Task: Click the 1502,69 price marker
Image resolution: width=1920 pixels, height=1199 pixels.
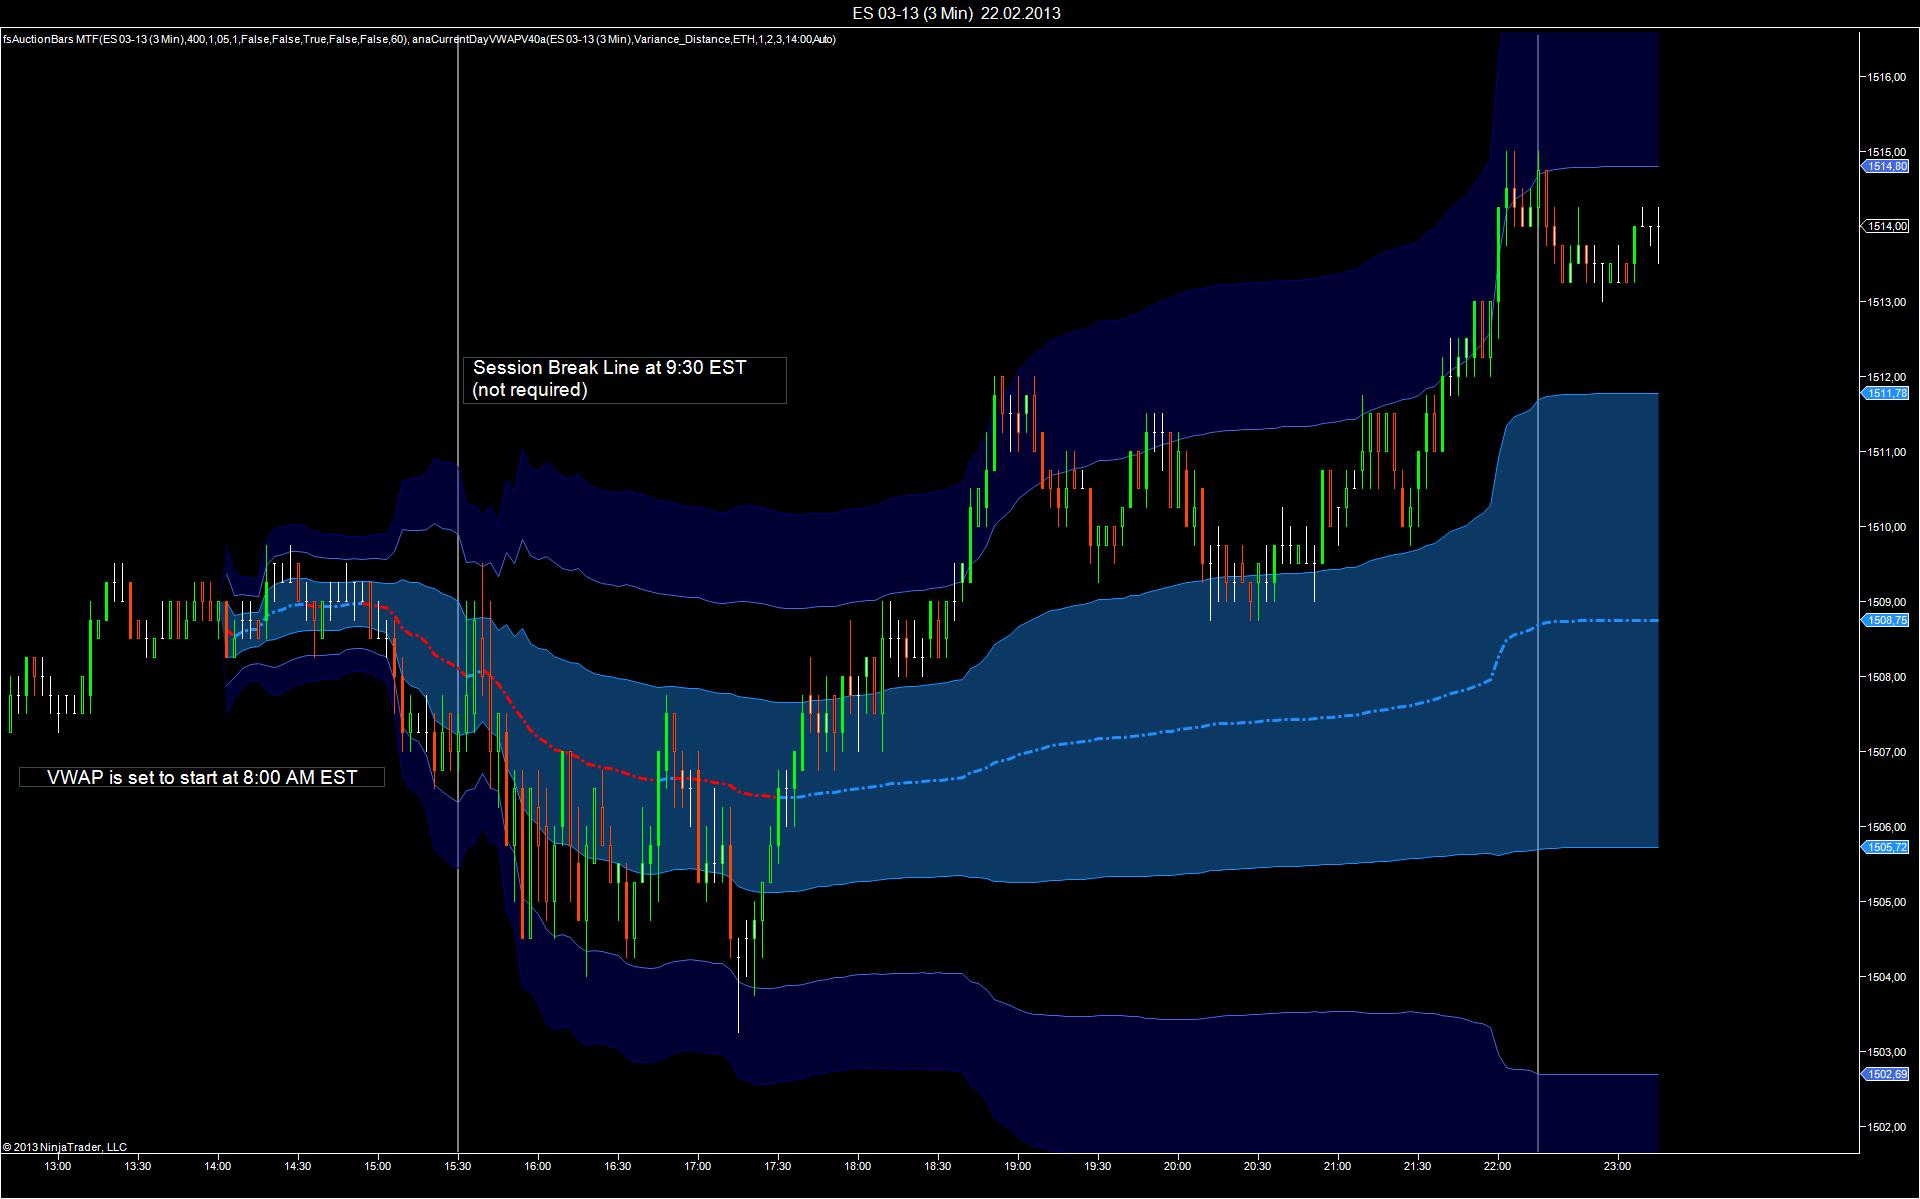Action: (x=1886, y=1074)
